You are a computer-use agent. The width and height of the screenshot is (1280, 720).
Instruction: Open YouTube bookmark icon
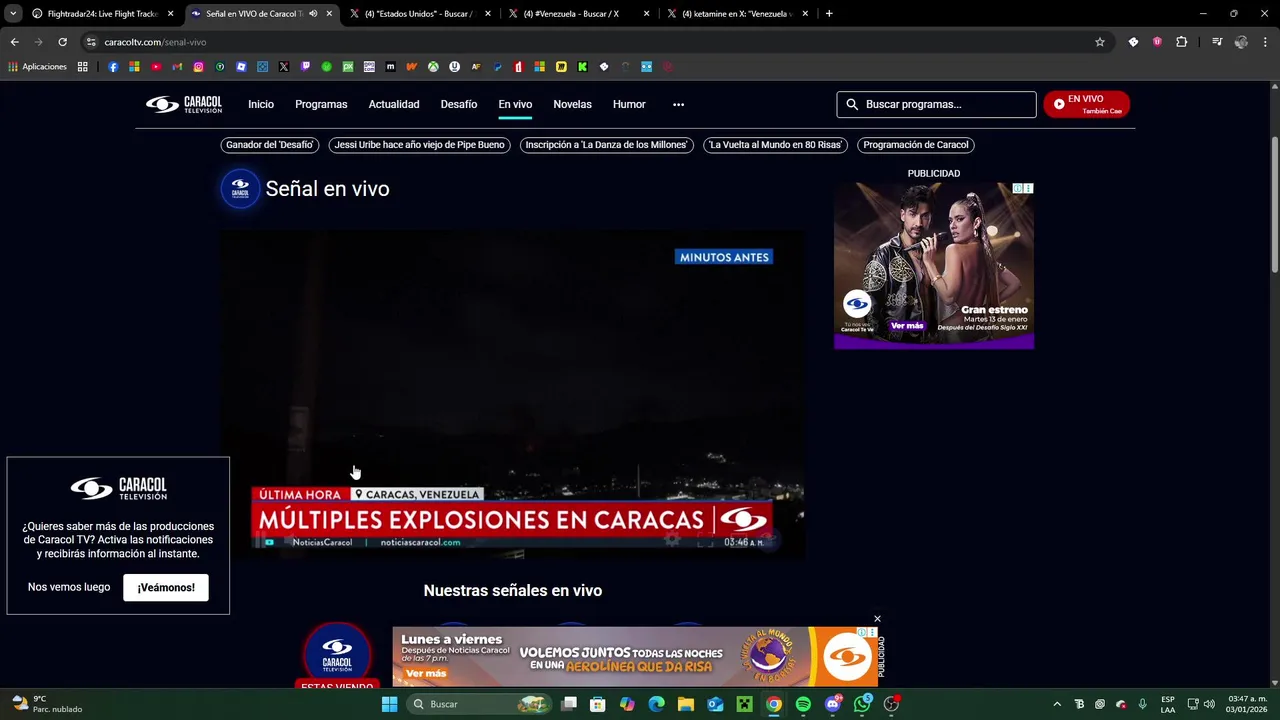pyautogui.click(x=156, y=67)
